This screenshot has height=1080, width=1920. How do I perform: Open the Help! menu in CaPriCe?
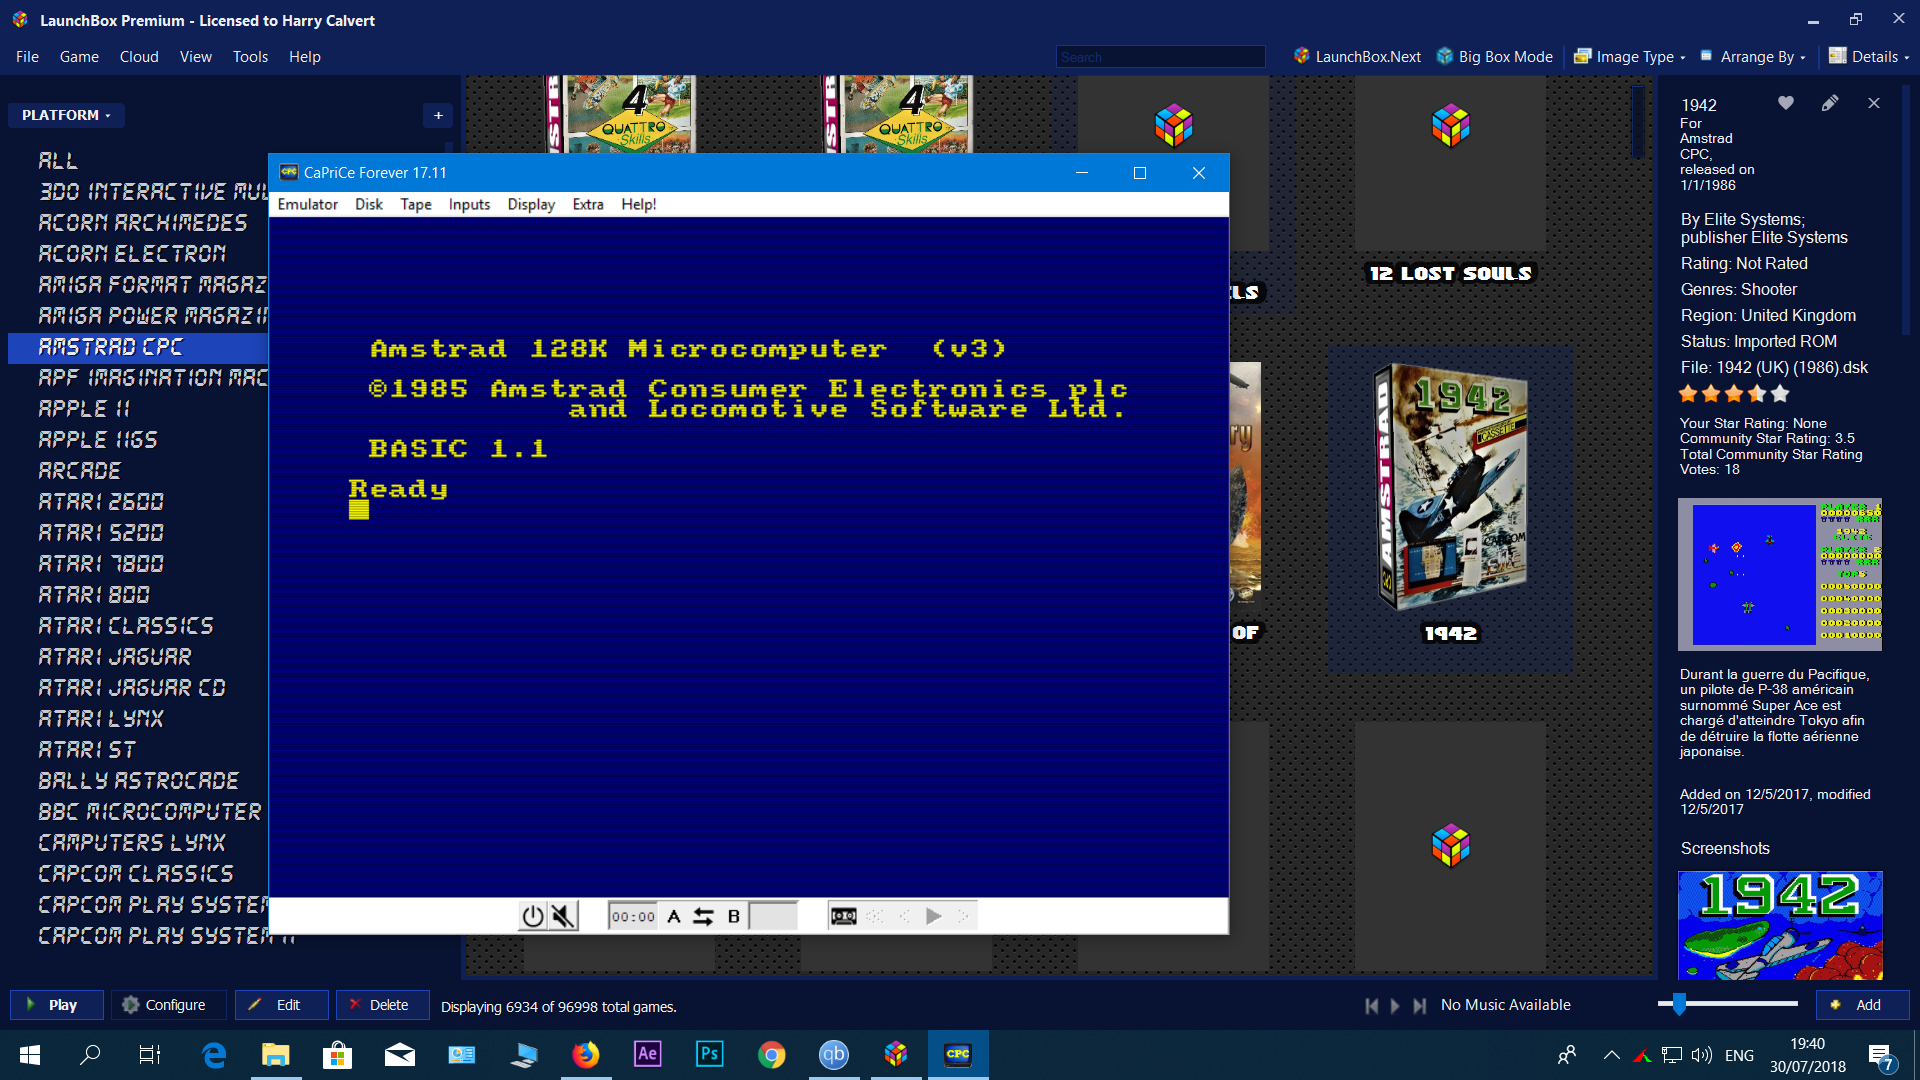639,204
